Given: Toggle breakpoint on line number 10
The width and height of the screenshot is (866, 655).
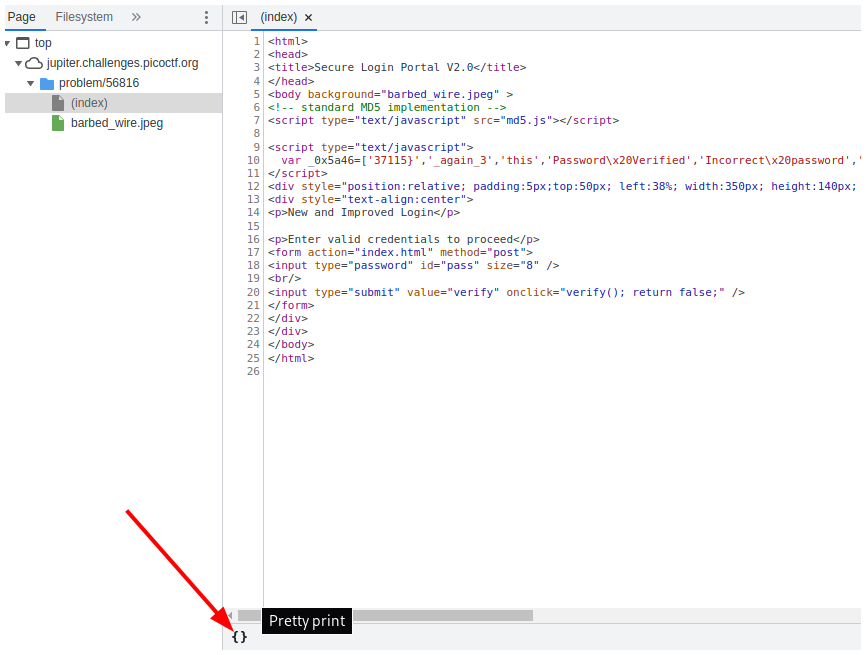Looking at the screenshot, I should [x=254, y=160].
